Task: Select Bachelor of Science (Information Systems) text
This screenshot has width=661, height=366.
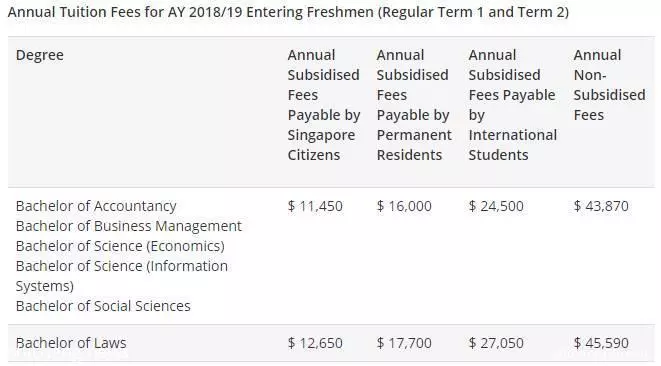Action: [122, 276]
